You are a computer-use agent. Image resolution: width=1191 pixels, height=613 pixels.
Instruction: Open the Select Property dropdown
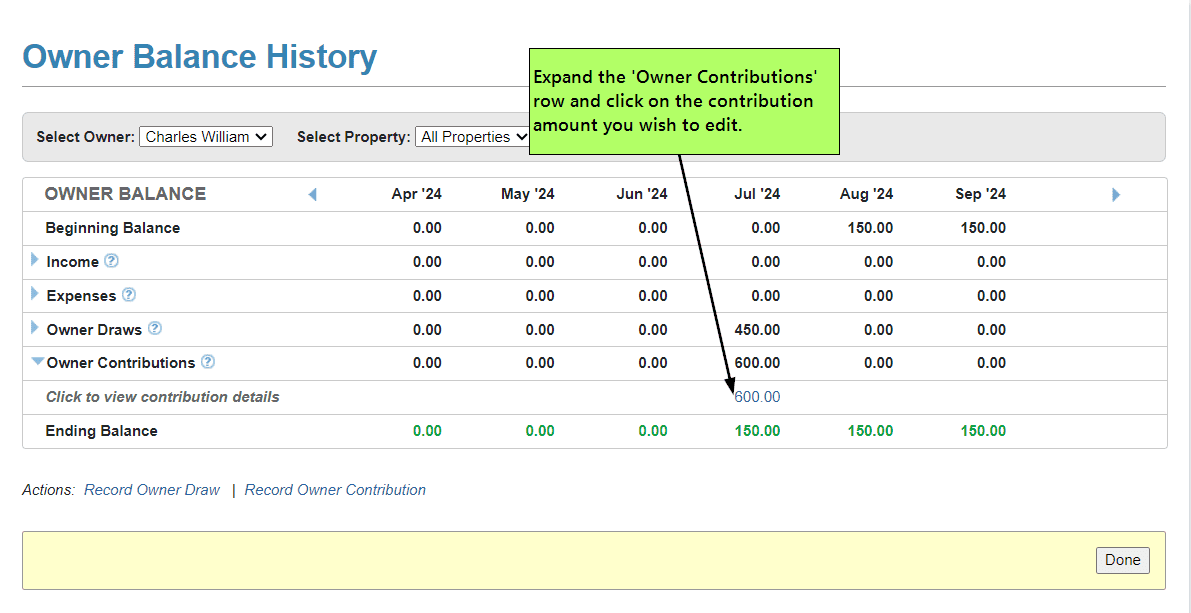[474, 137]
